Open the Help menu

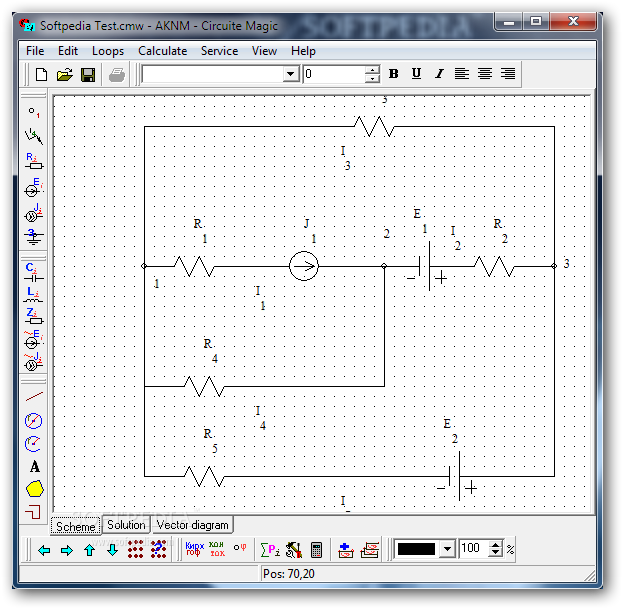point(303,51)
